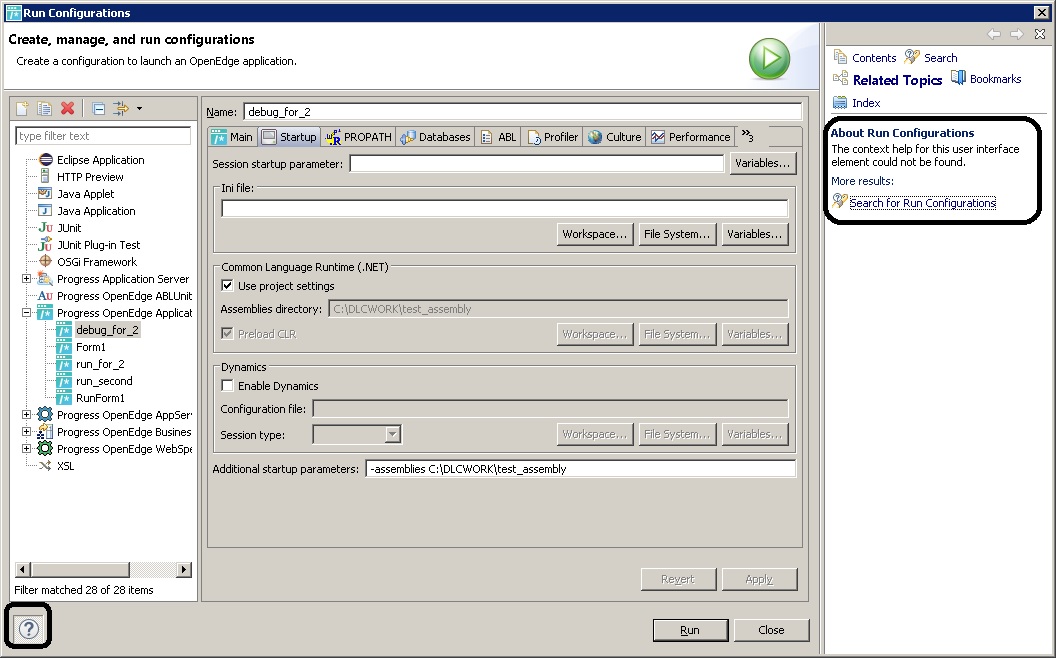This screenshot has width=1056, height=658.
Task: Select debug_for_2 configuration
Action: pyautogui.click(x=107, y=330)
